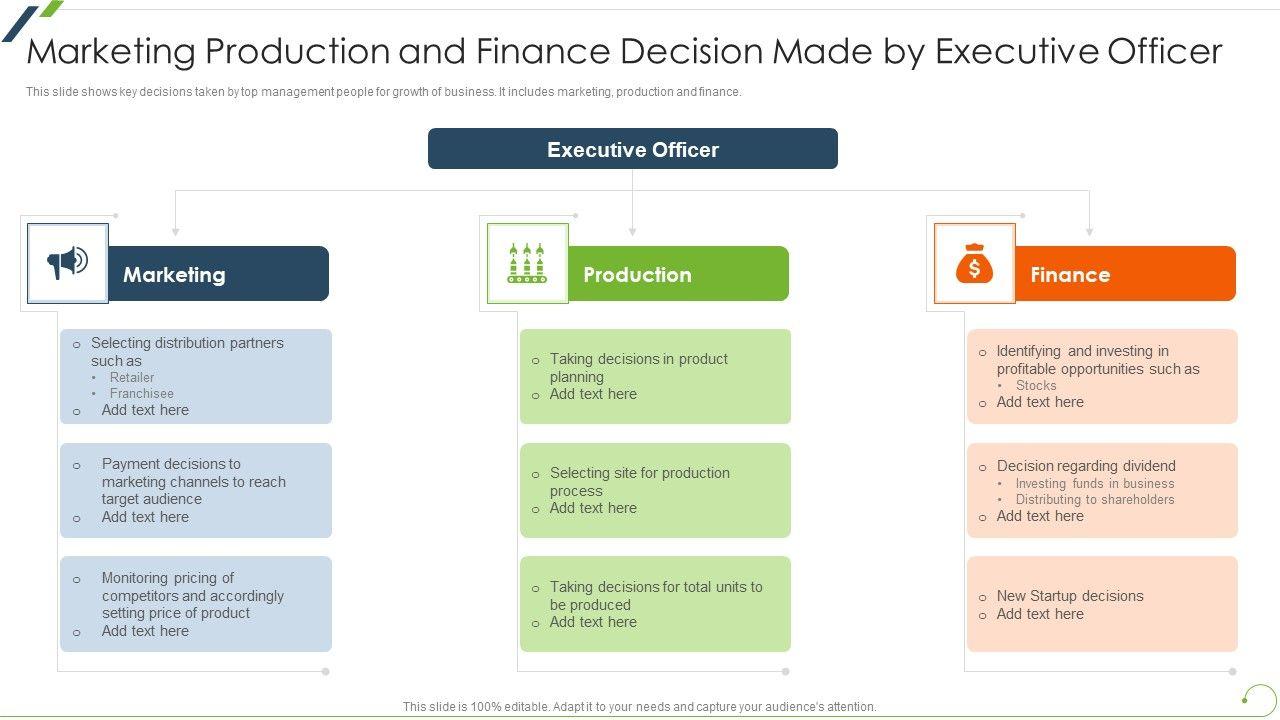Select the profitable opportunities text box
The height and width of the screenshot is (720, 1280).
tap(1102, 376)
